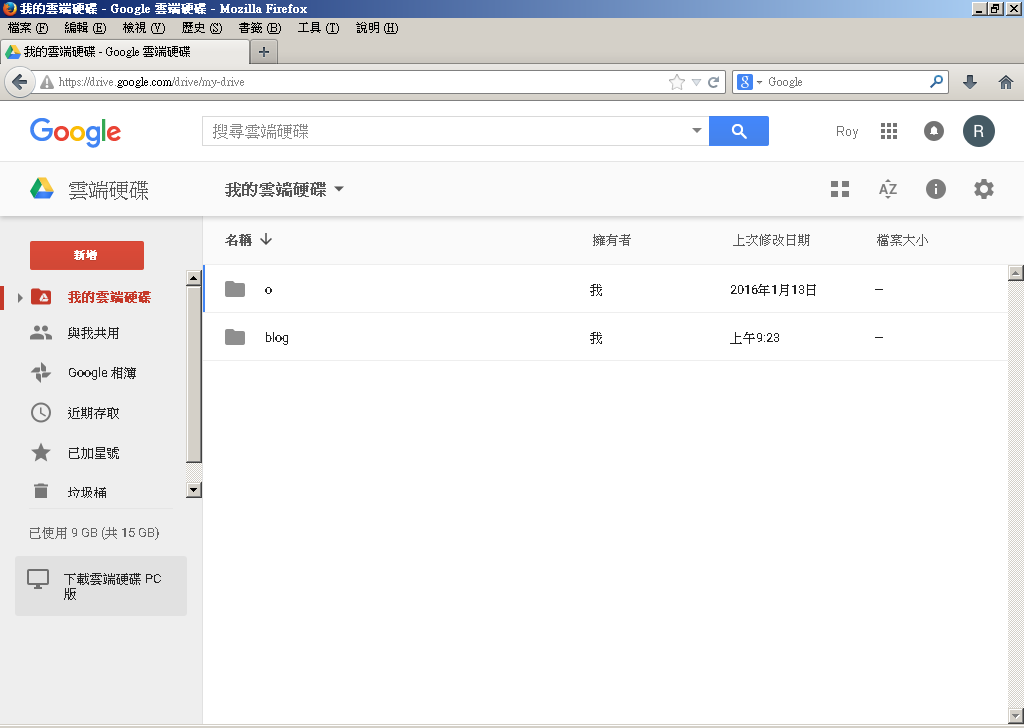The height and width of the screenshot is (728, 1024).
Task: Open the 書籤 (B) menu
Action: pos(260,28)
